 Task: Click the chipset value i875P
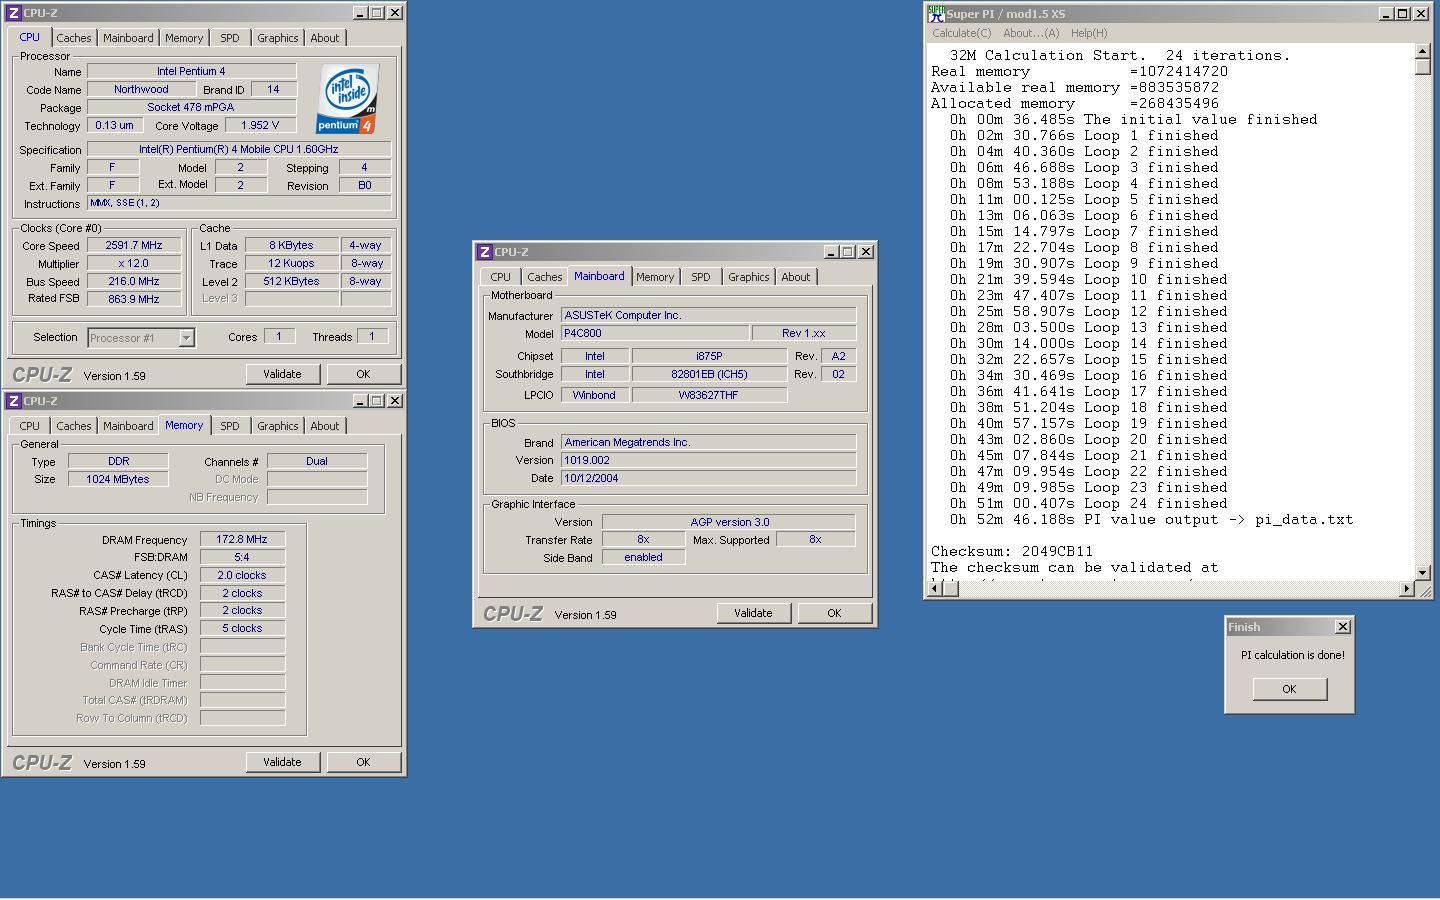click(709, 356)
